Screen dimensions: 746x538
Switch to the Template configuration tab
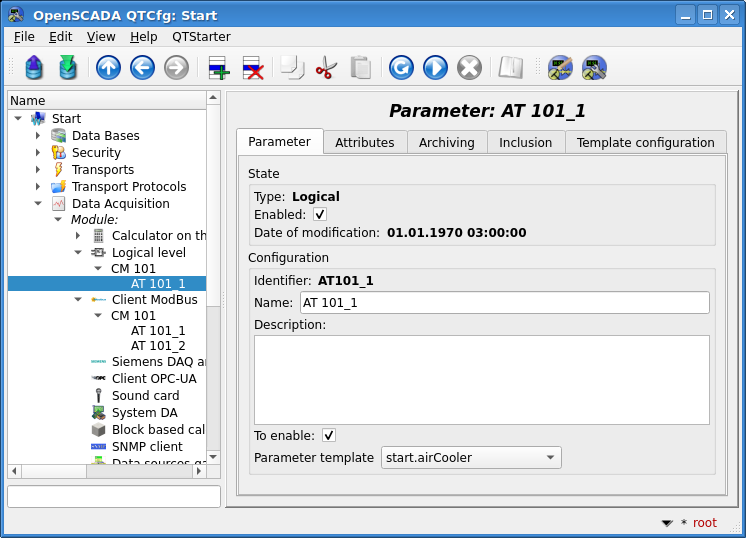pos(645,142)
